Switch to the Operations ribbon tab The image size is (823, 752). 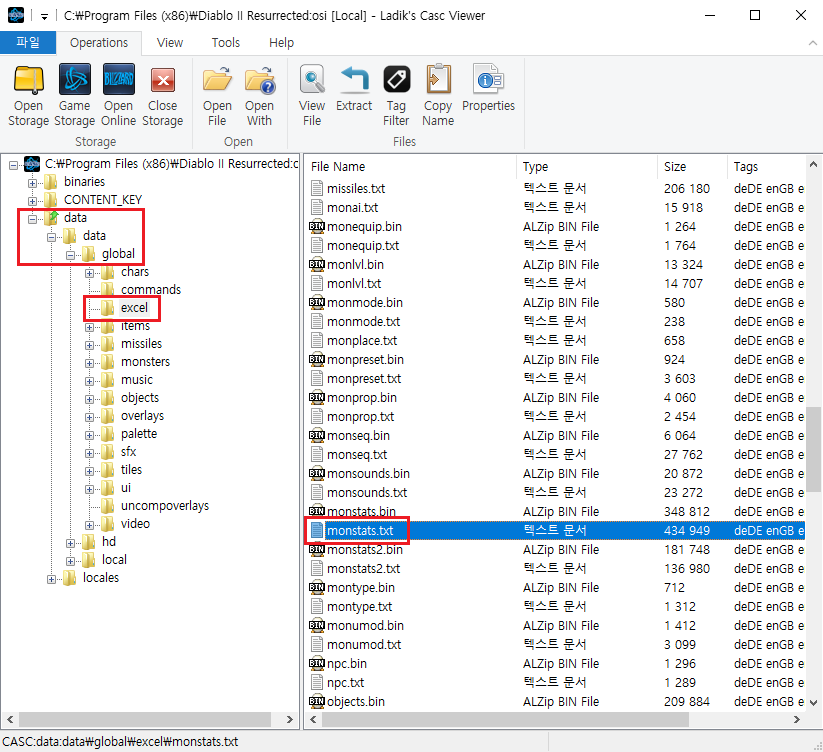pyautogui.click(x=99, y=43)
